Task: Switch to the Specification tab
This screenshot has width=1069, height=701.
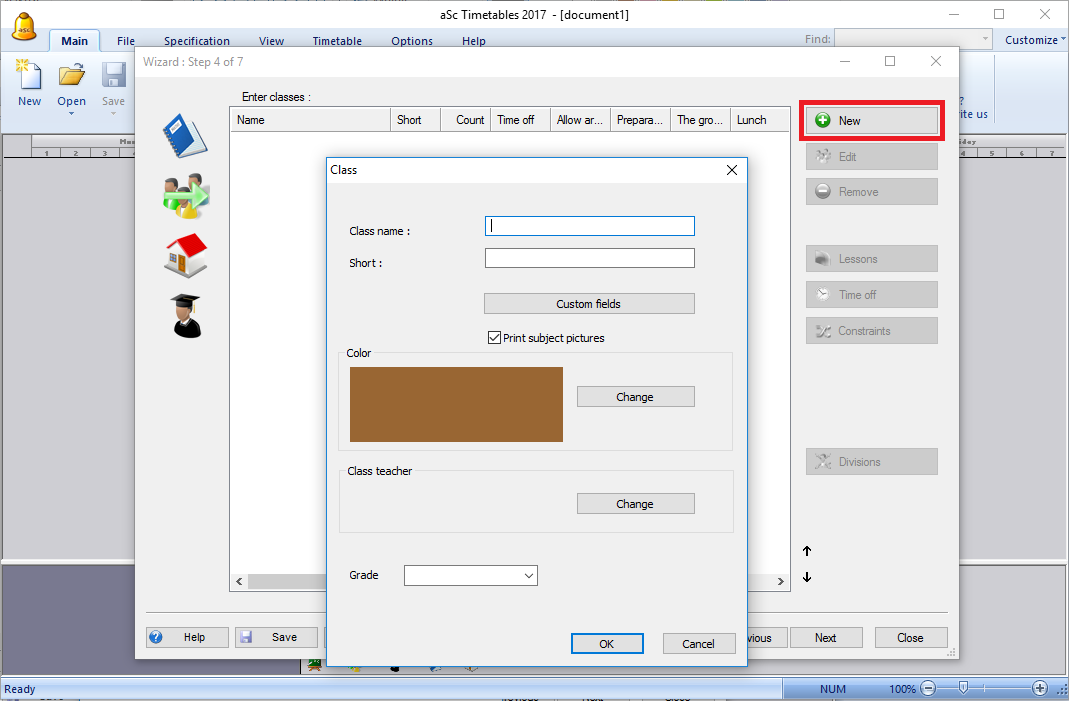Action: click(x=197, y=41)
